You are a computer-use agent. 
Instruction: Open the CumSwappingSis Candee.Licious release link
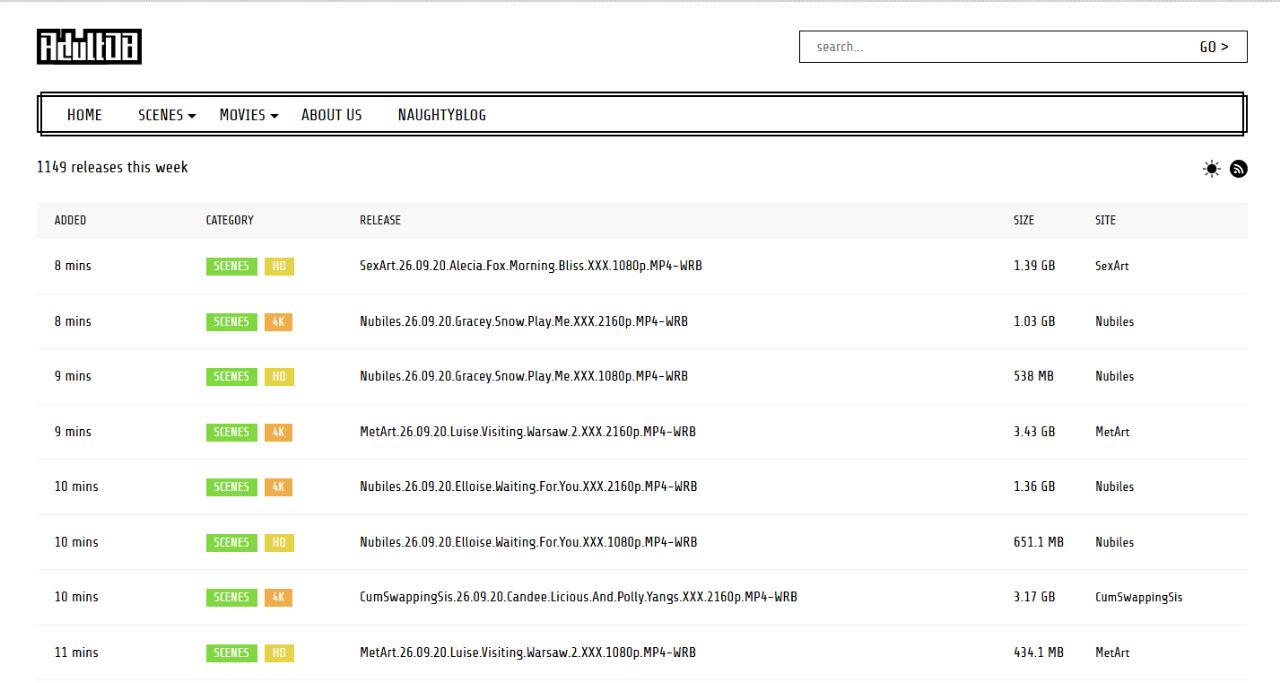click(579, 597)
